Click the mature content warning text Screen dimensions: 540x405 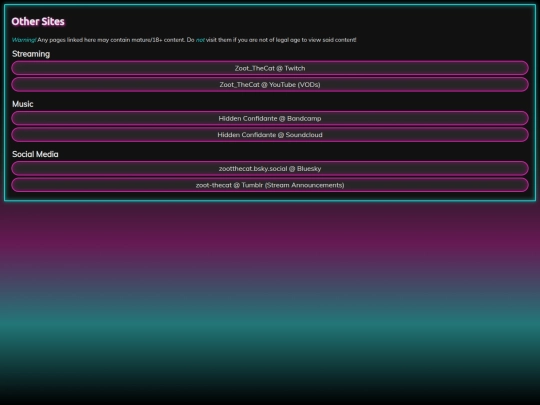click(184, 40)
